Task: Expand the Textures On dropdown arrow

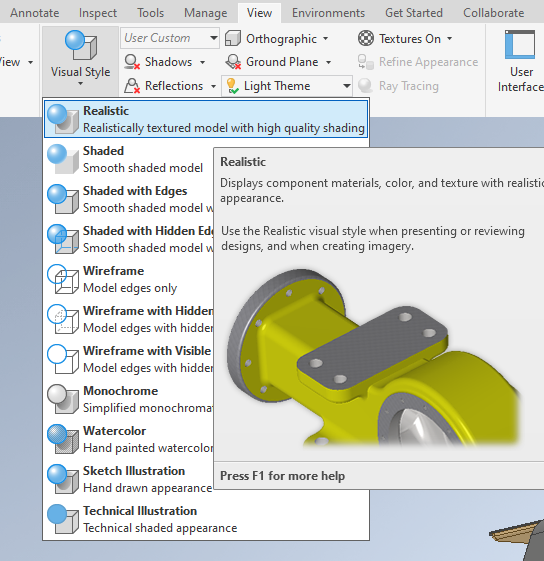Action: tap(450, 38)
